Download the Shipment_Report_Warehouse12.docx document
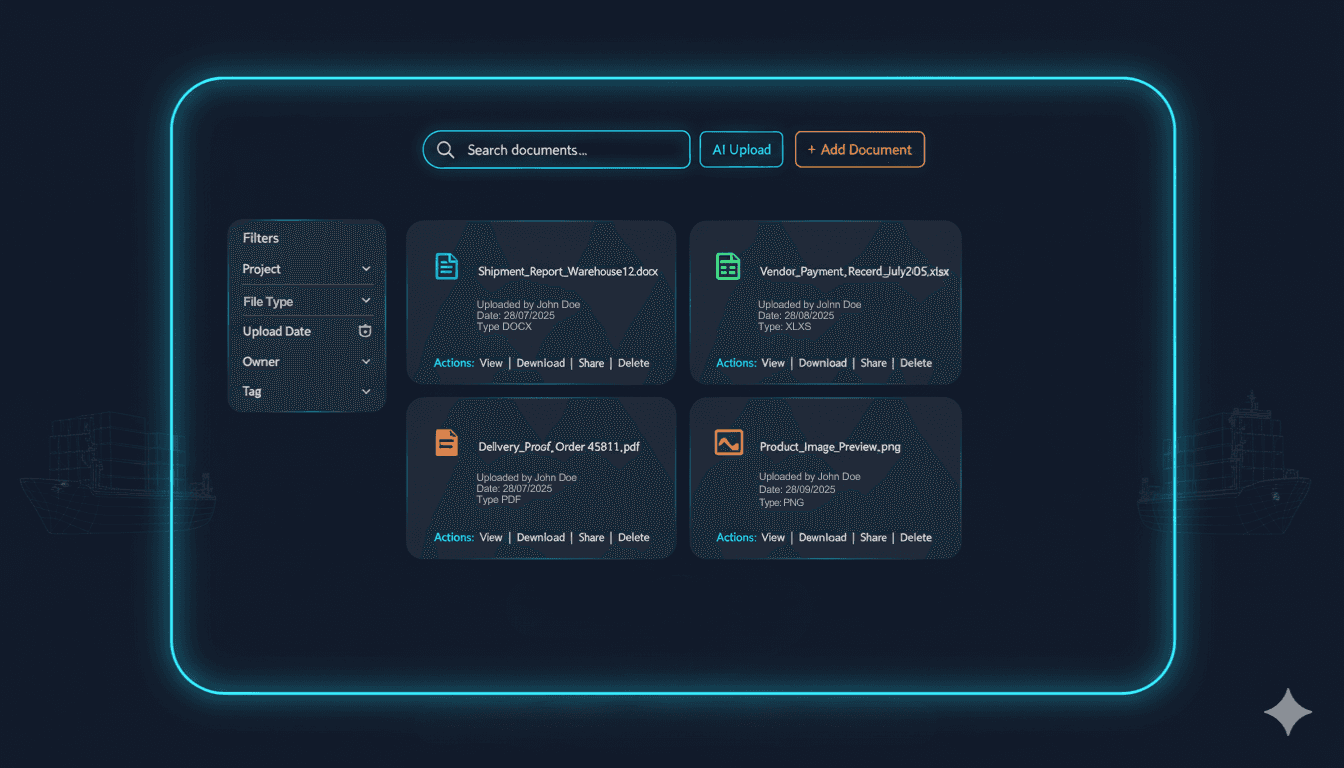The width and height of the screenshot is (1344, 768). point(541,363)
